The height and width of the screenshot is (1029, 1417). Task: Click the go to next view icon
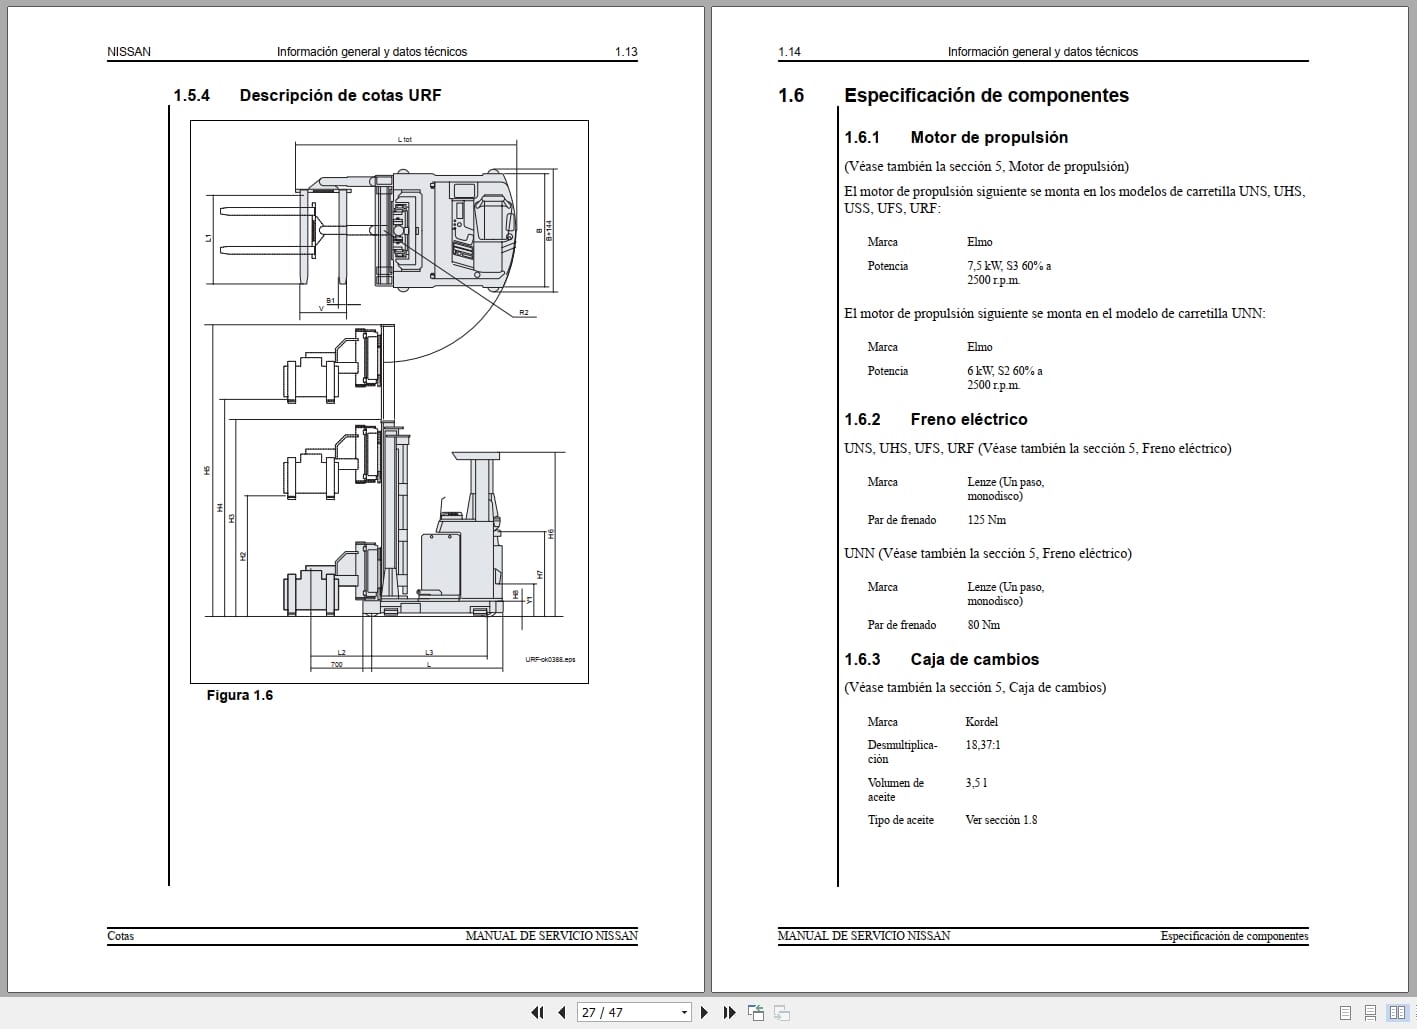(x=782, y=1012)
